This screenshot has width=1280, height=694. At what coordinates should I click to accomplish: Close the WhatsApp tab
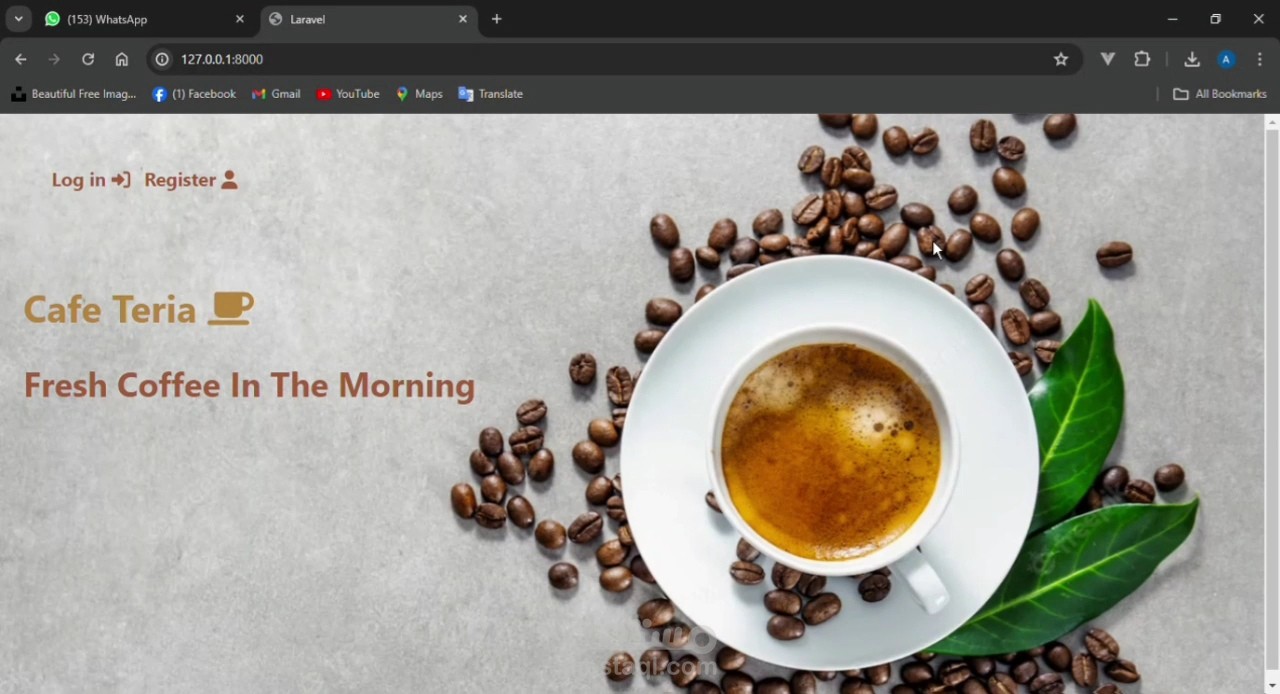239,19
